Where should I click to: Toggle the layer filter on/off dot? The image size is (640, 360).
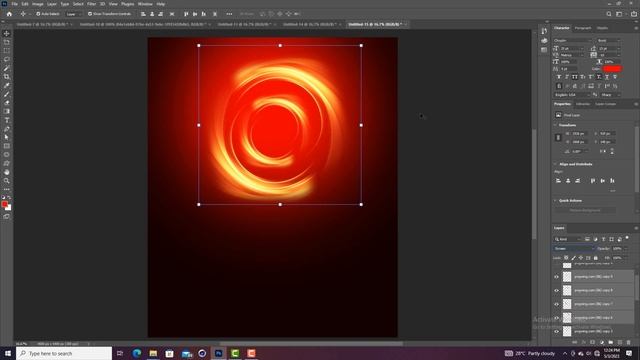pos(627,238)
